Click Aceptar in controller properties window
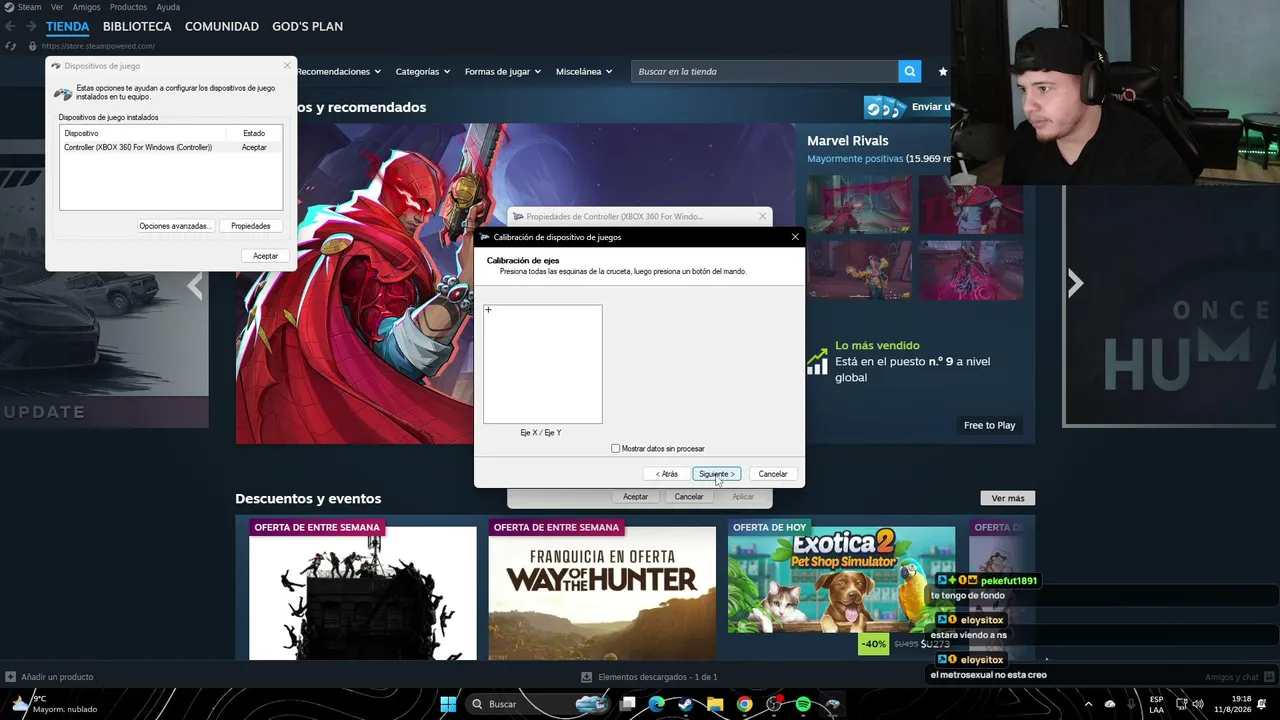 coord(636,497)
